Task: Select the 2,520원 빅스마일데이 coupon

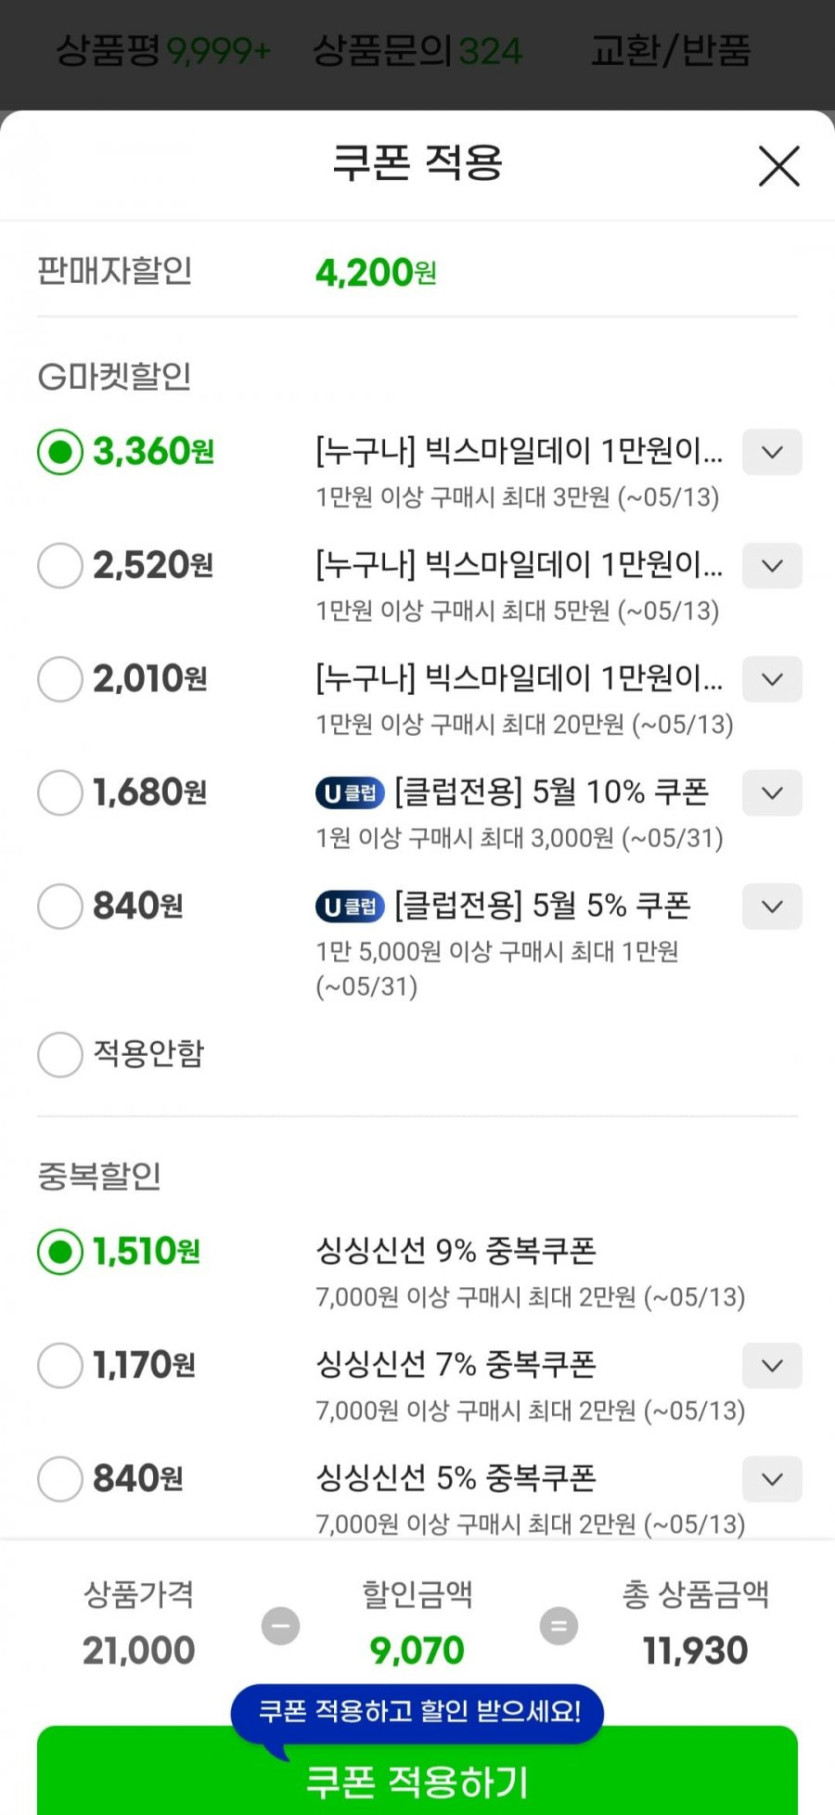Action: click(60, 566)
